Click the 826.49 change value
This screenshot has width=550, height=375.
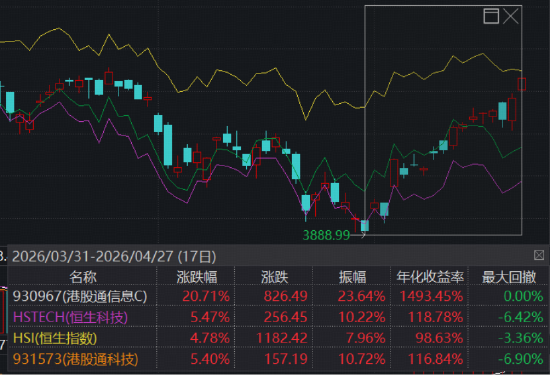[286, 296]
